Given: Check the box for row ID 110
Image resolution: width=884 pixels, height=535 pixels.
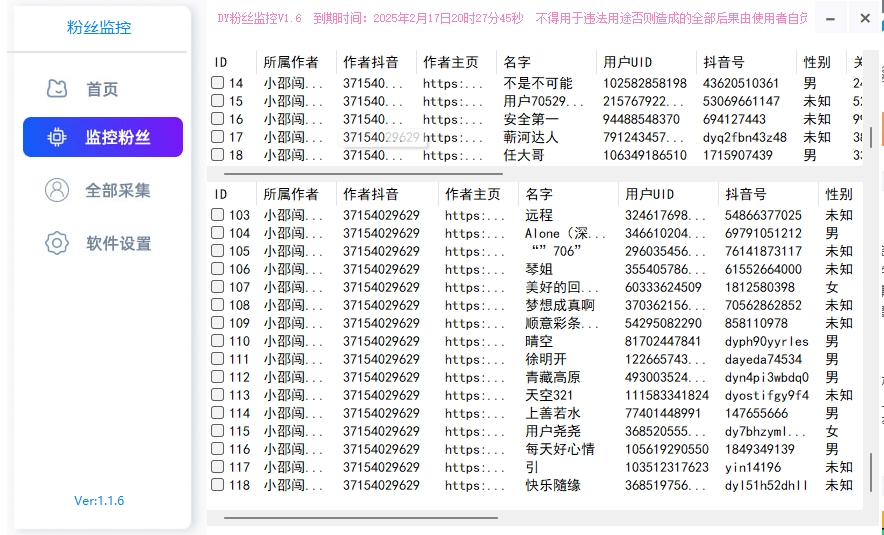Looking at the screenshot, I should (x=218, y=341).
